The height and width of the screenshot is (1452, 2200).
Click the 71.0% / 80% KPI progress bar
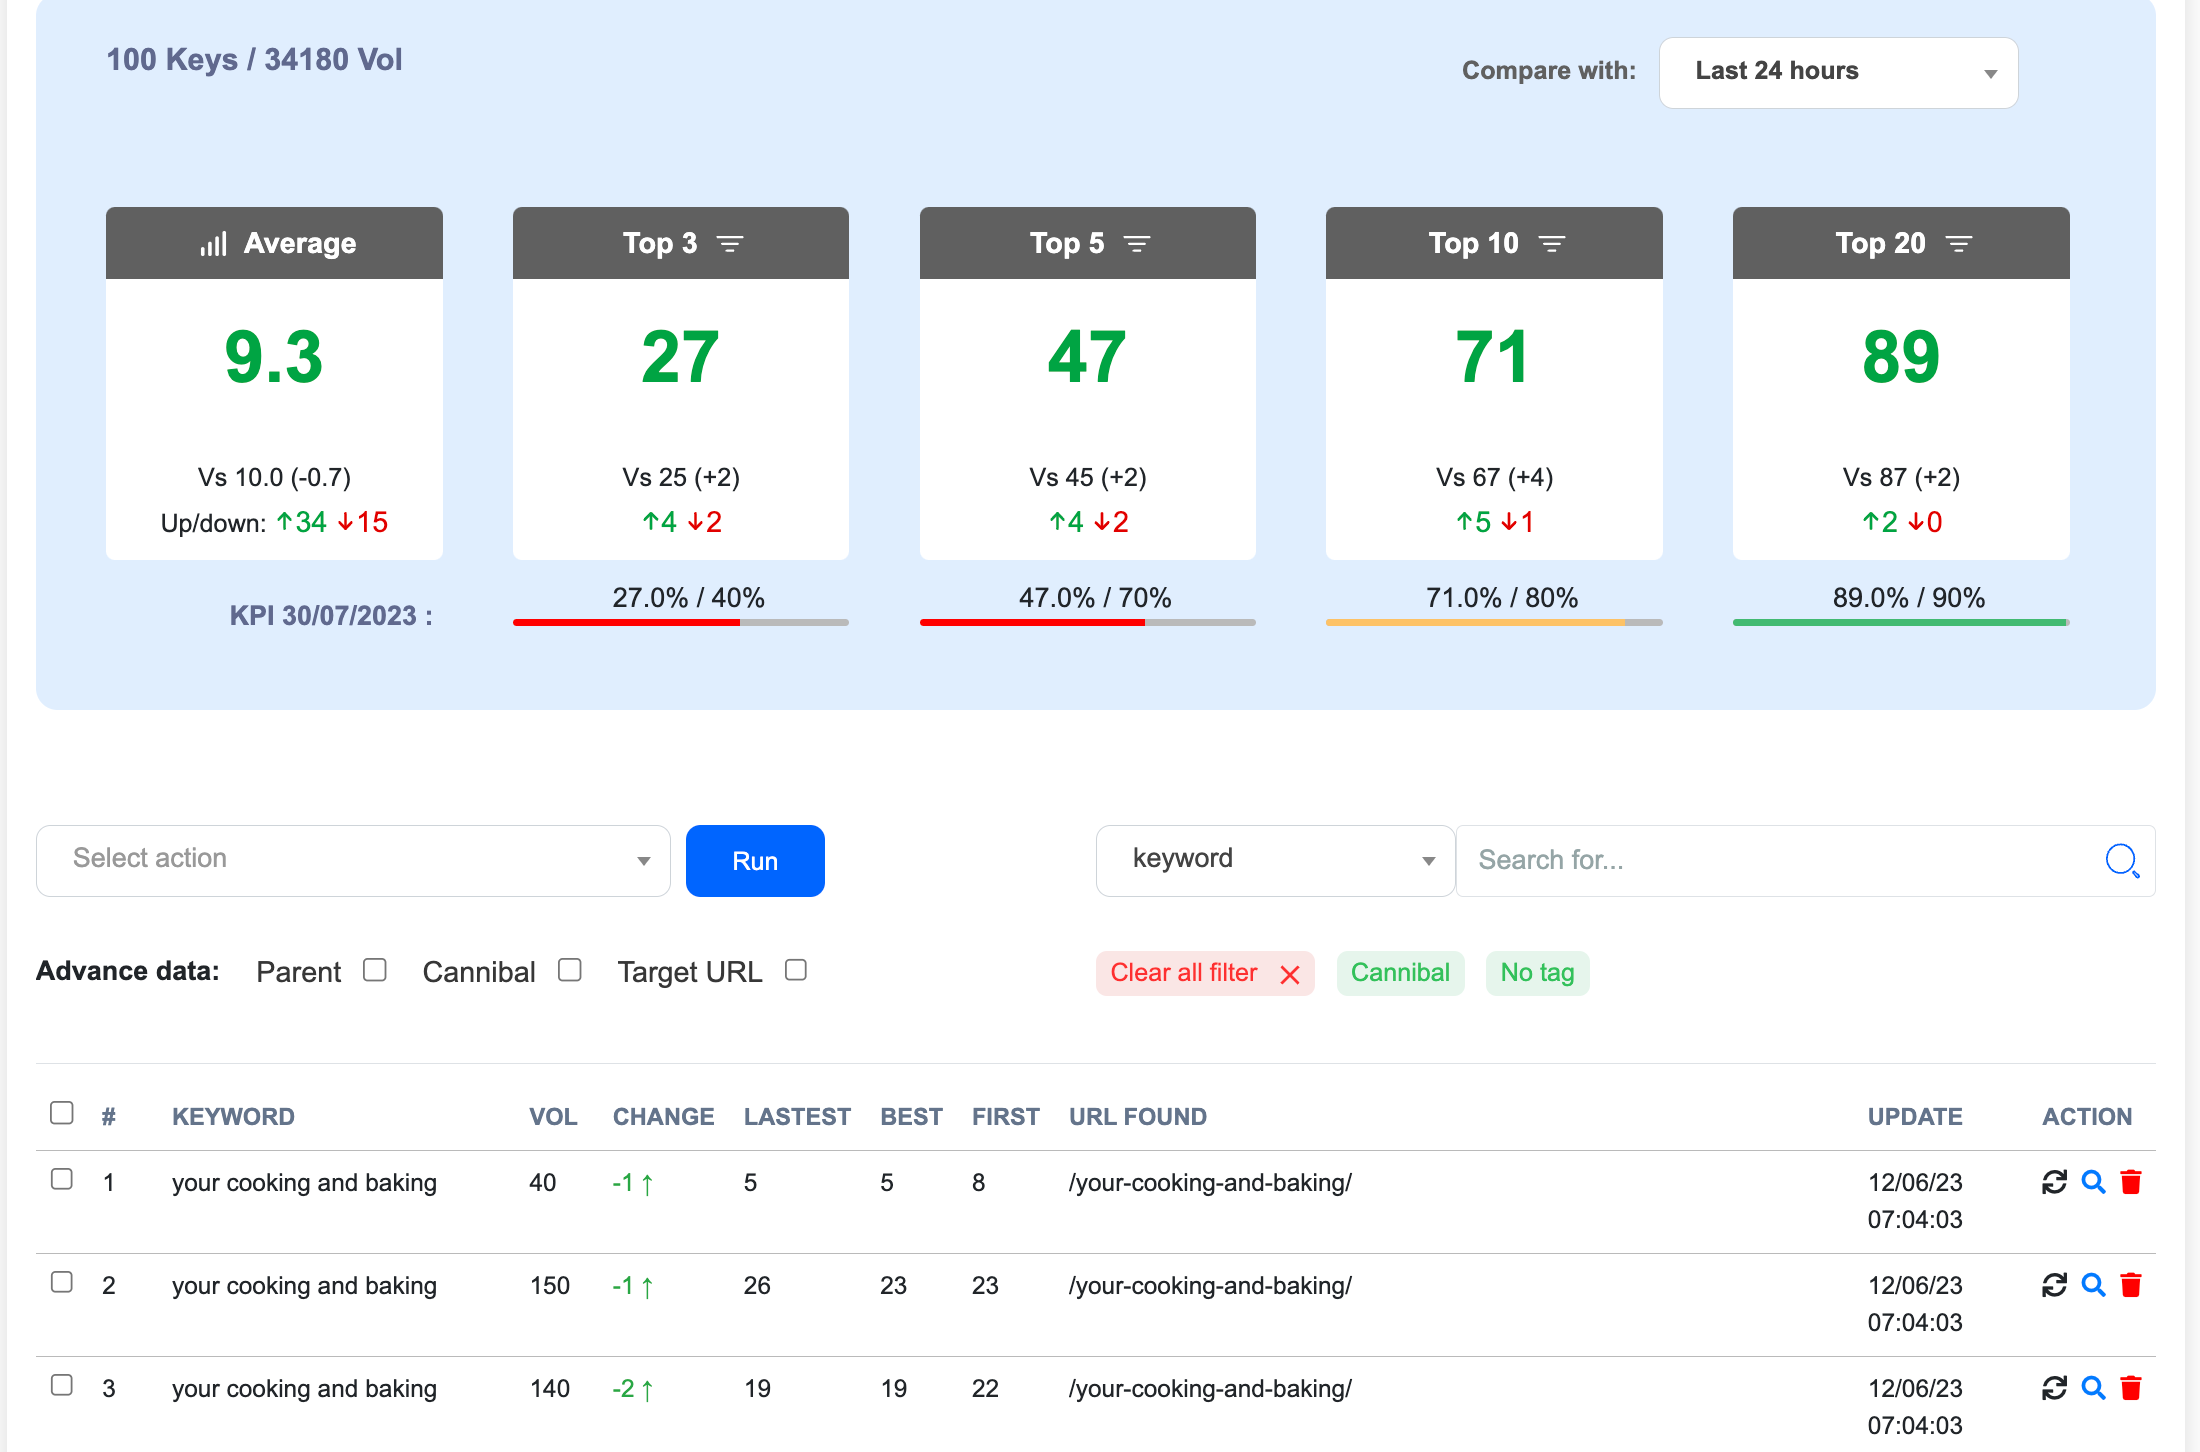[x=1494, y=622]
